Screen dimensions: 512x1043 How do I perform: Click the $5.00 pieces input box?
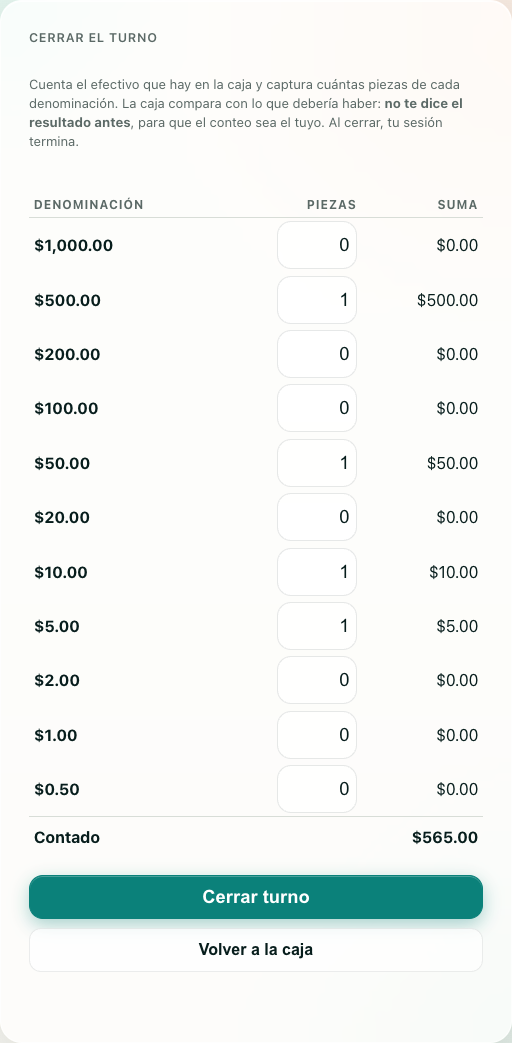tap(317, 626)
